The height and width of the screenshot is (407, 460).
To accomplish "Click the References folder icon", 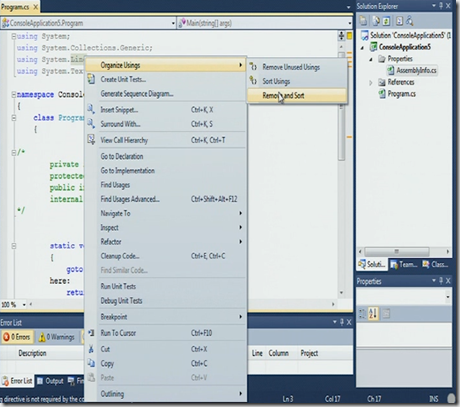I will pyautogui.click(x=382, y=82).
